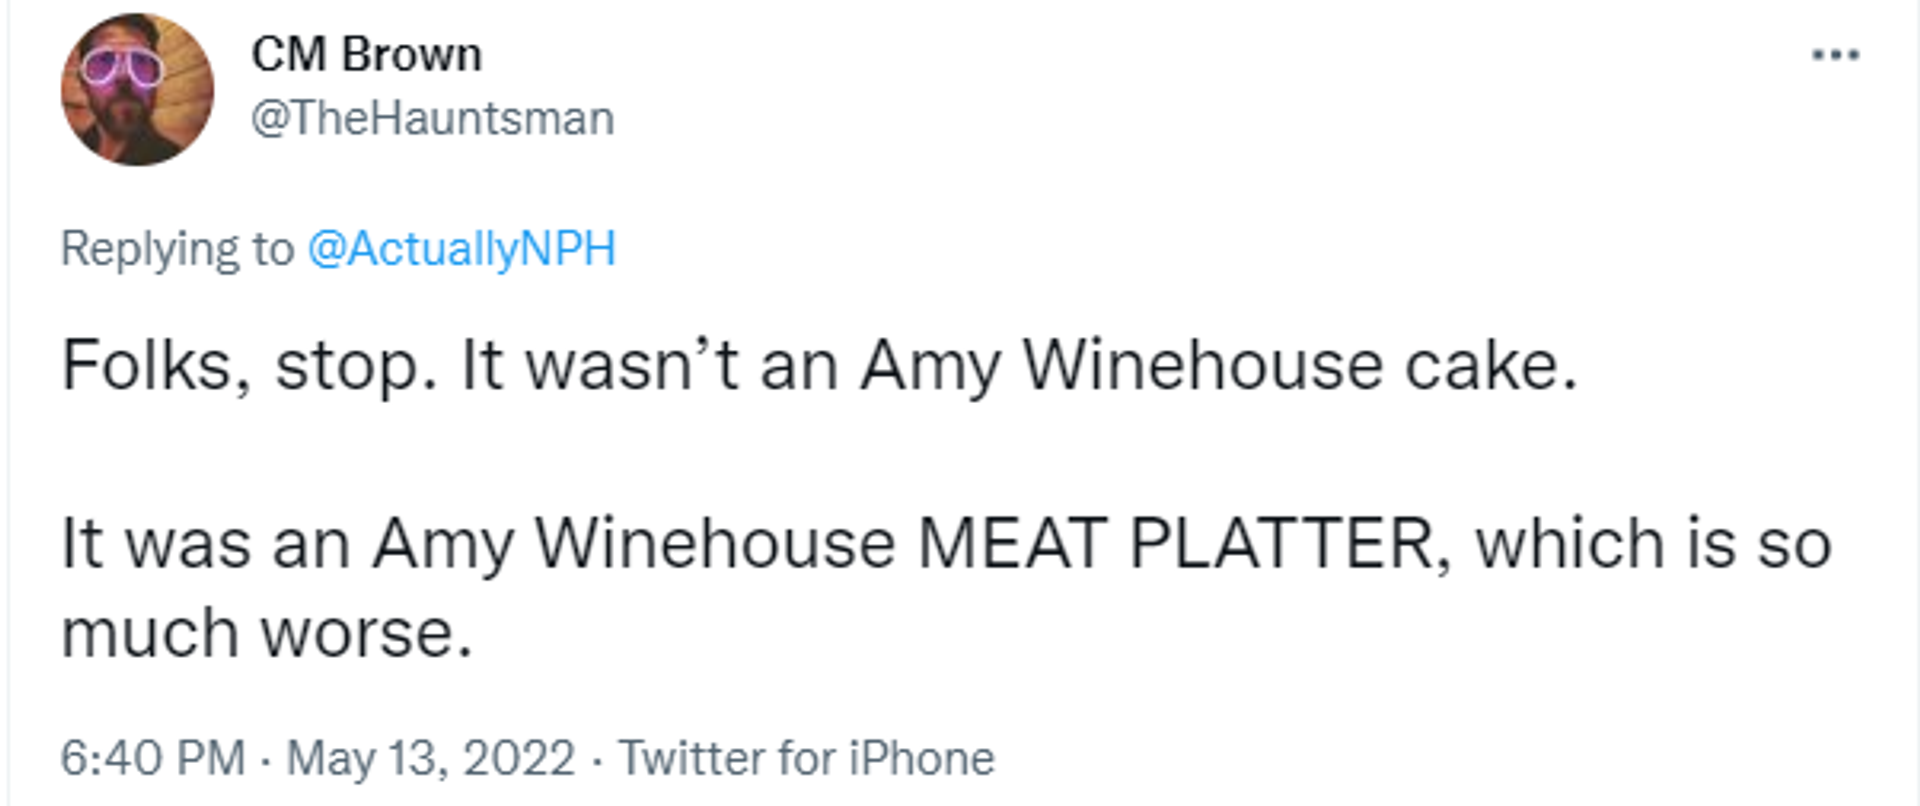Click the "Folks, stop." opening text

point(249,366)
